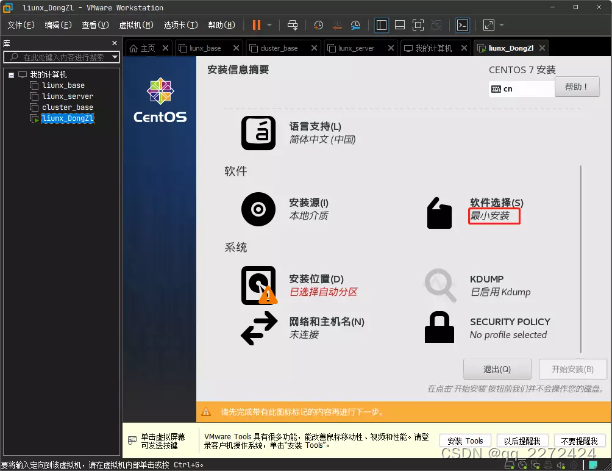Close the library sidebar panel
612x471 pixels.
point(114,43)
